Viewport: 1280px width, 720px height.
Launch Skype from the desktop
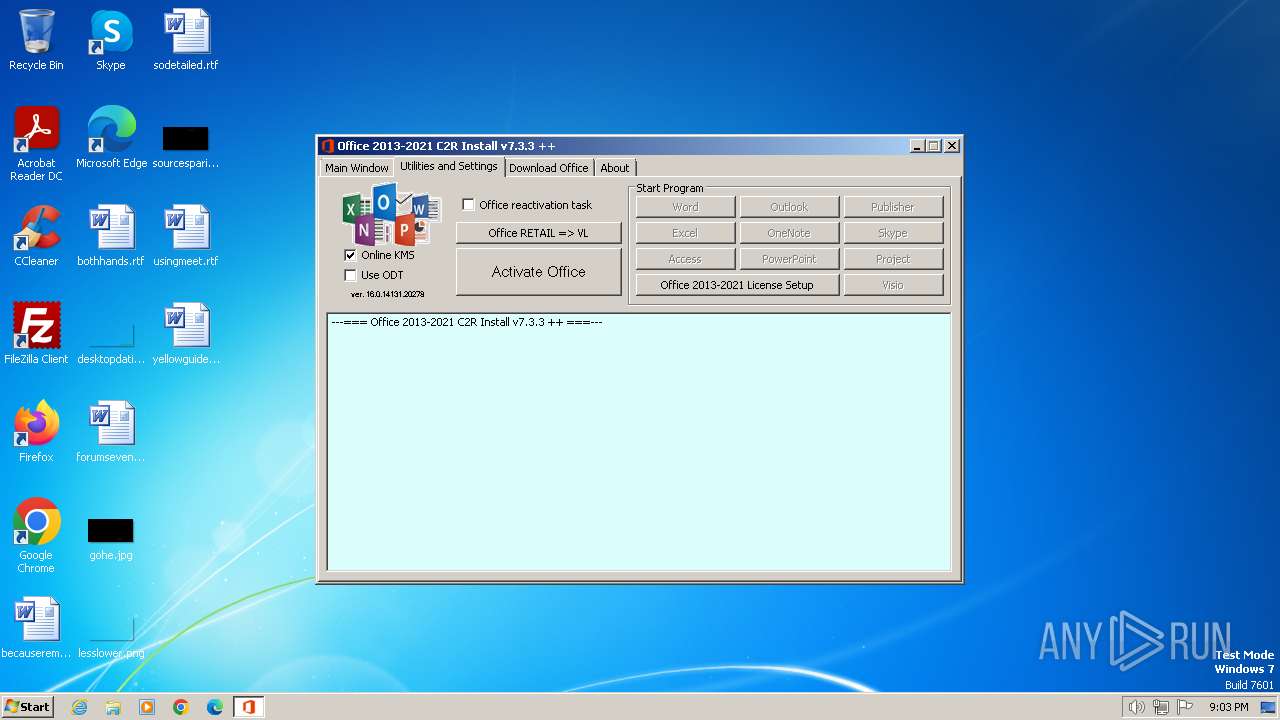110,40
